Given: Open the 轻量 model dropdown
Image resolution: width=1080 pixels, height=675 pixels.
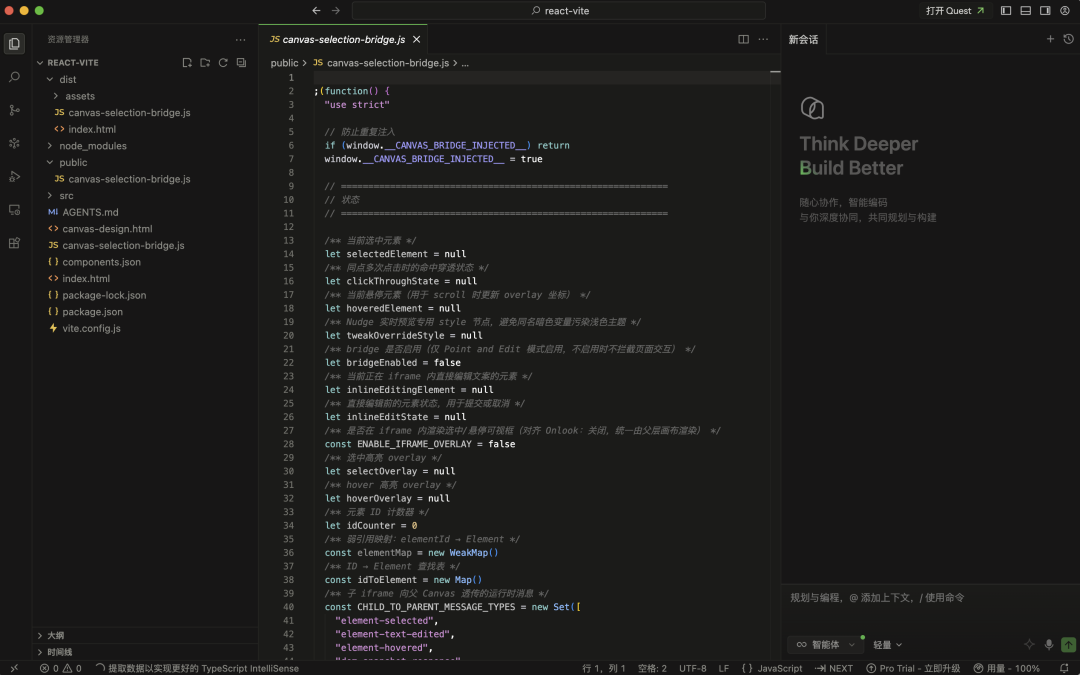Looking at the screenshot, I should [887, 645].
